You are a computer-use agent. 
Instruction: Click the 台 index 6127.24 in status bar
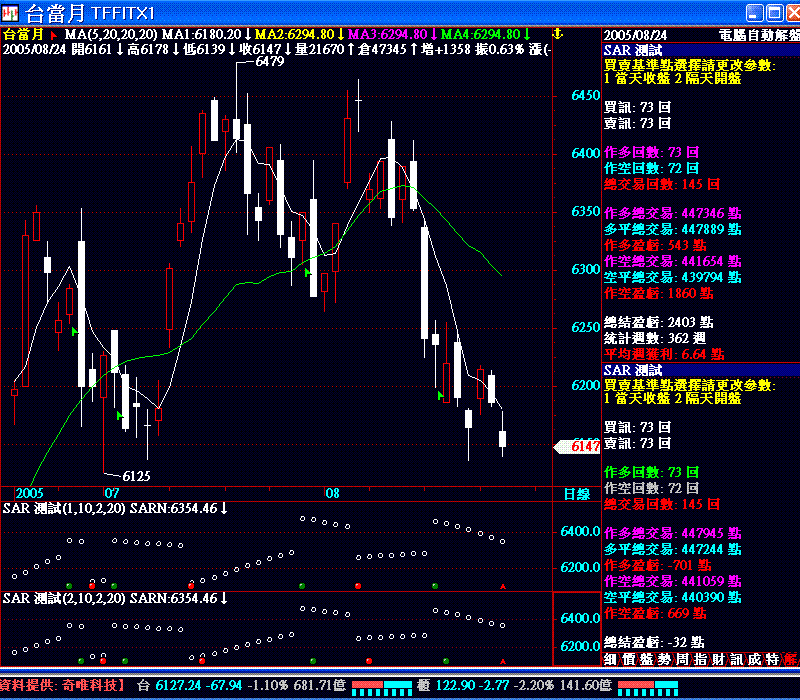point(178,685)
